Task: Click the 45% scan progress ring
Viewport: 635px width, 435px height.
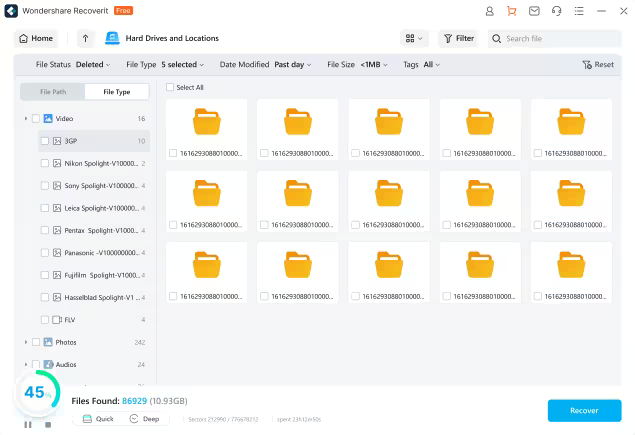Action: (x=37, y=392)
